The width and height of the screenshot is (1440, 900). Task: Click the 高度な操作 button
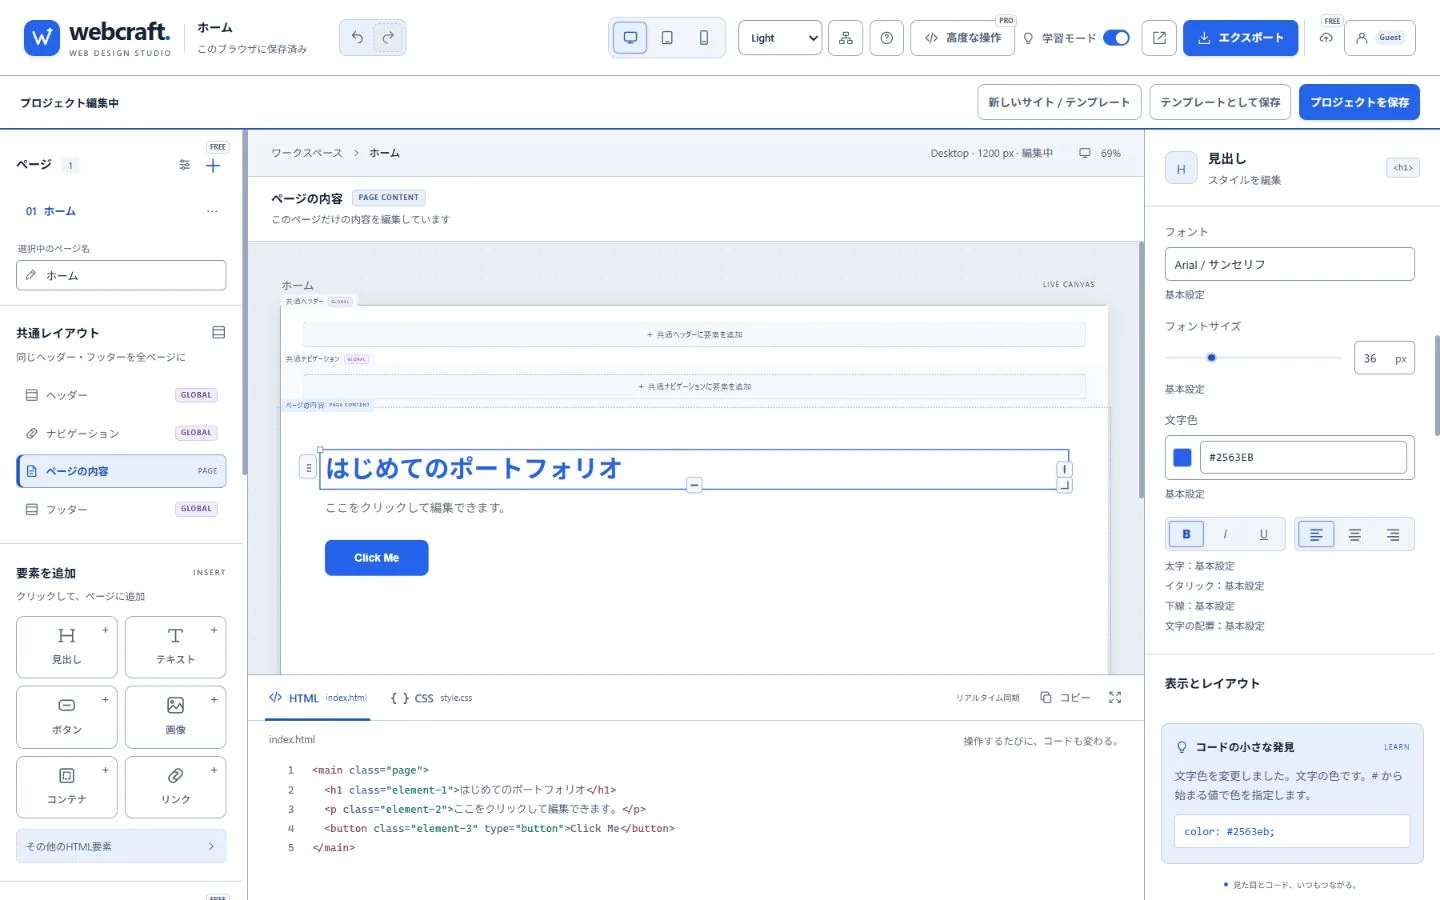coord(962,38)
